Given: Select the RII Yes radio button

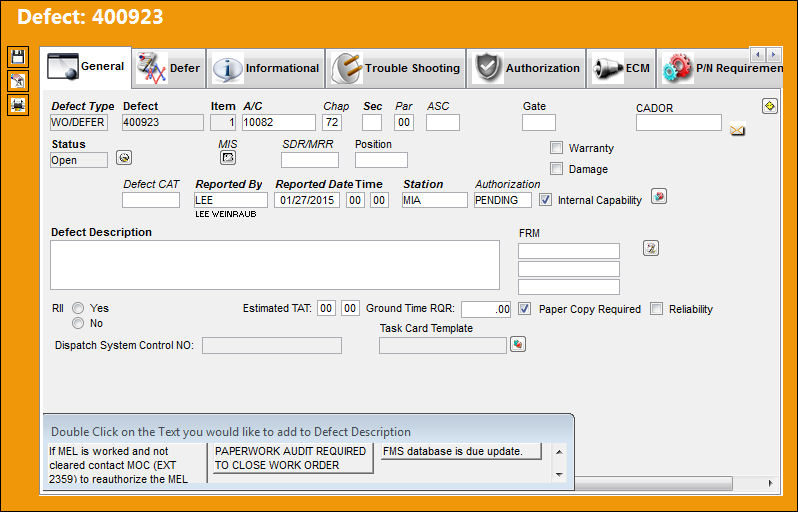Looking at the screenshot, I should [x=78, y=308].
